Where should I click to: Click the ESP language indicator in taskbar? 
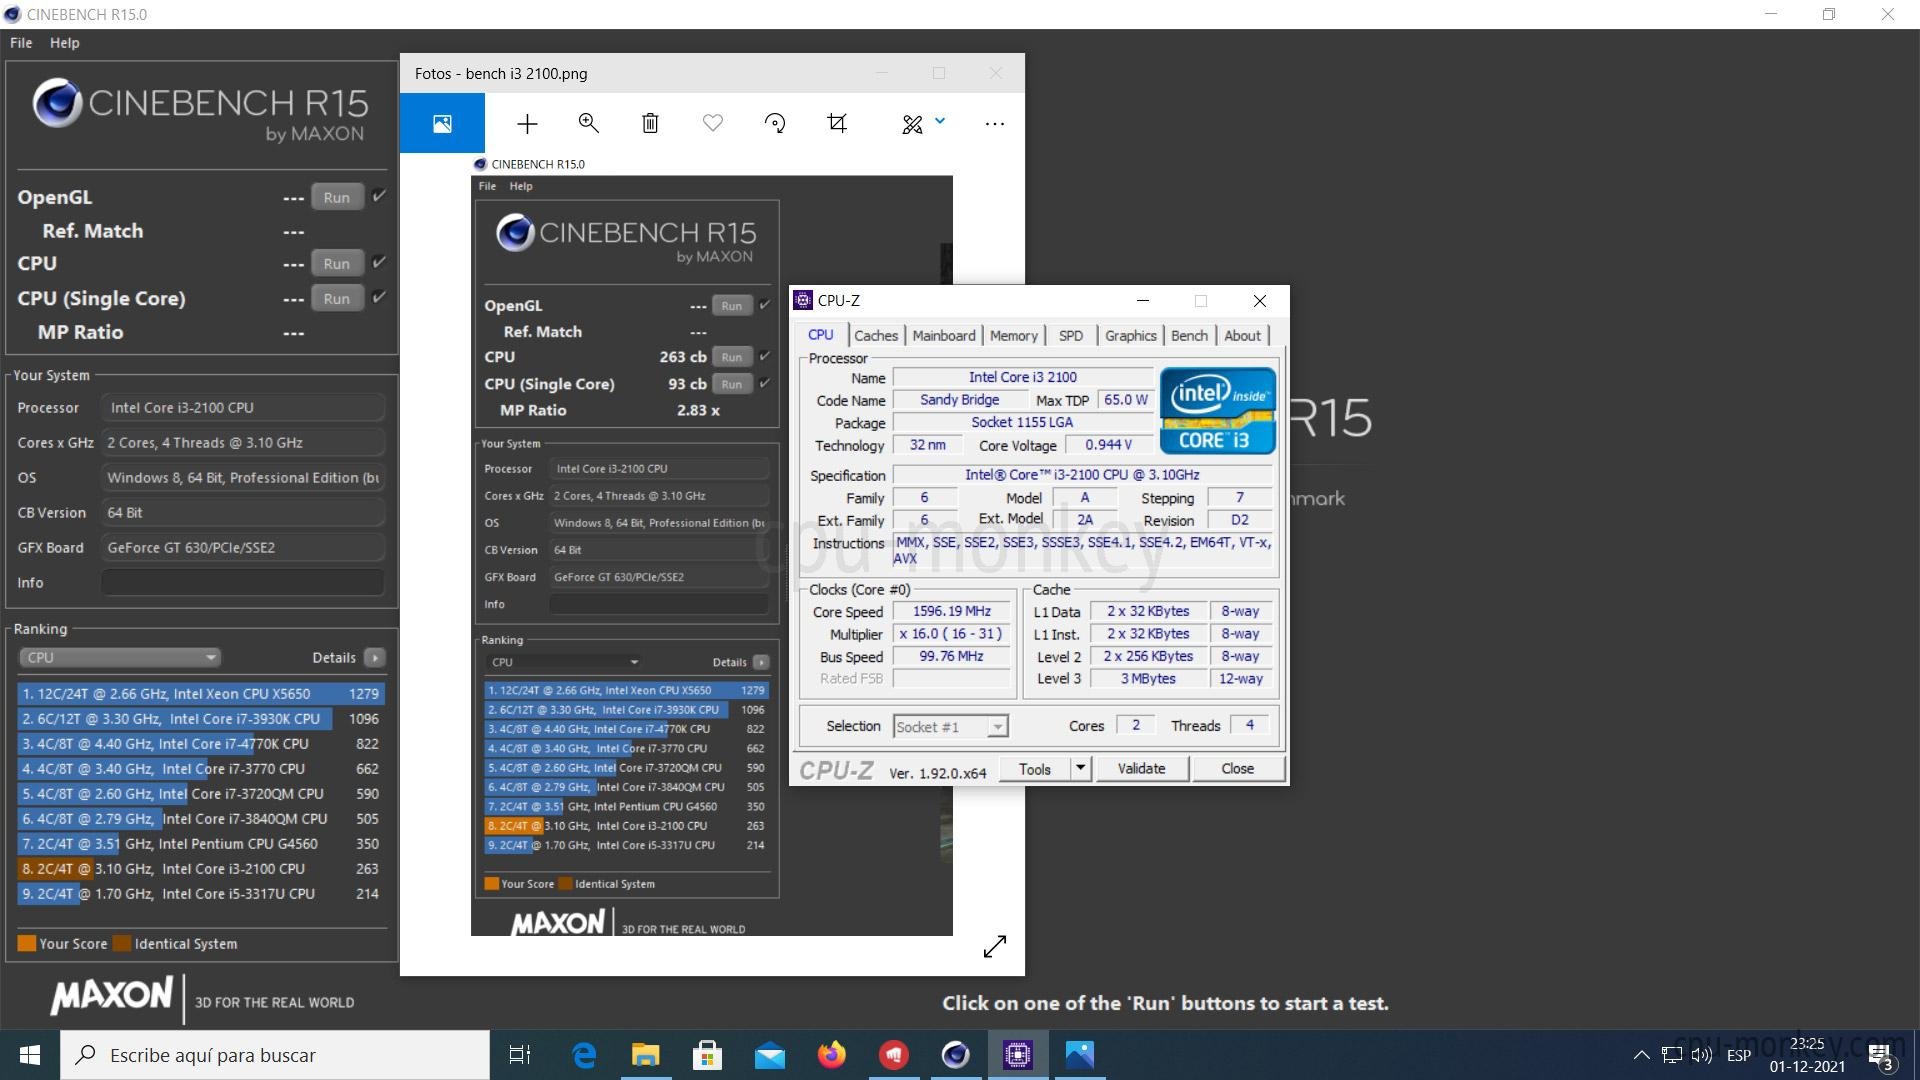(1739, 1055)
